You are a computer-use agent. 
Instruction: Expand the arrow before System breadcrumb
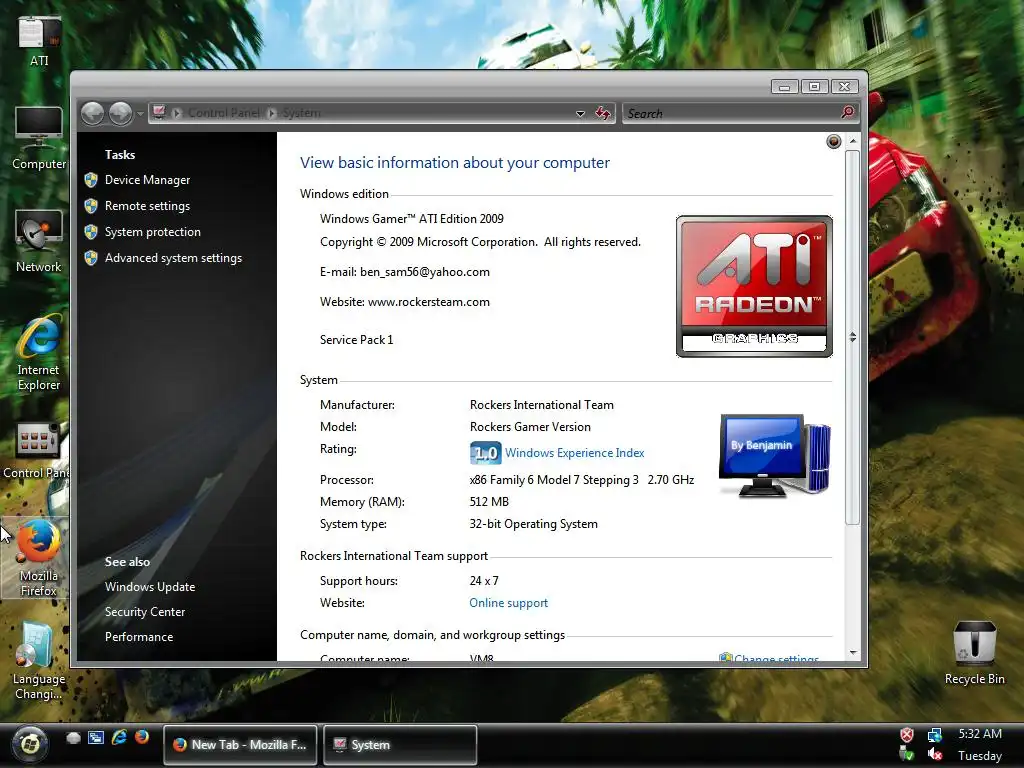click(x=272, y=113)
